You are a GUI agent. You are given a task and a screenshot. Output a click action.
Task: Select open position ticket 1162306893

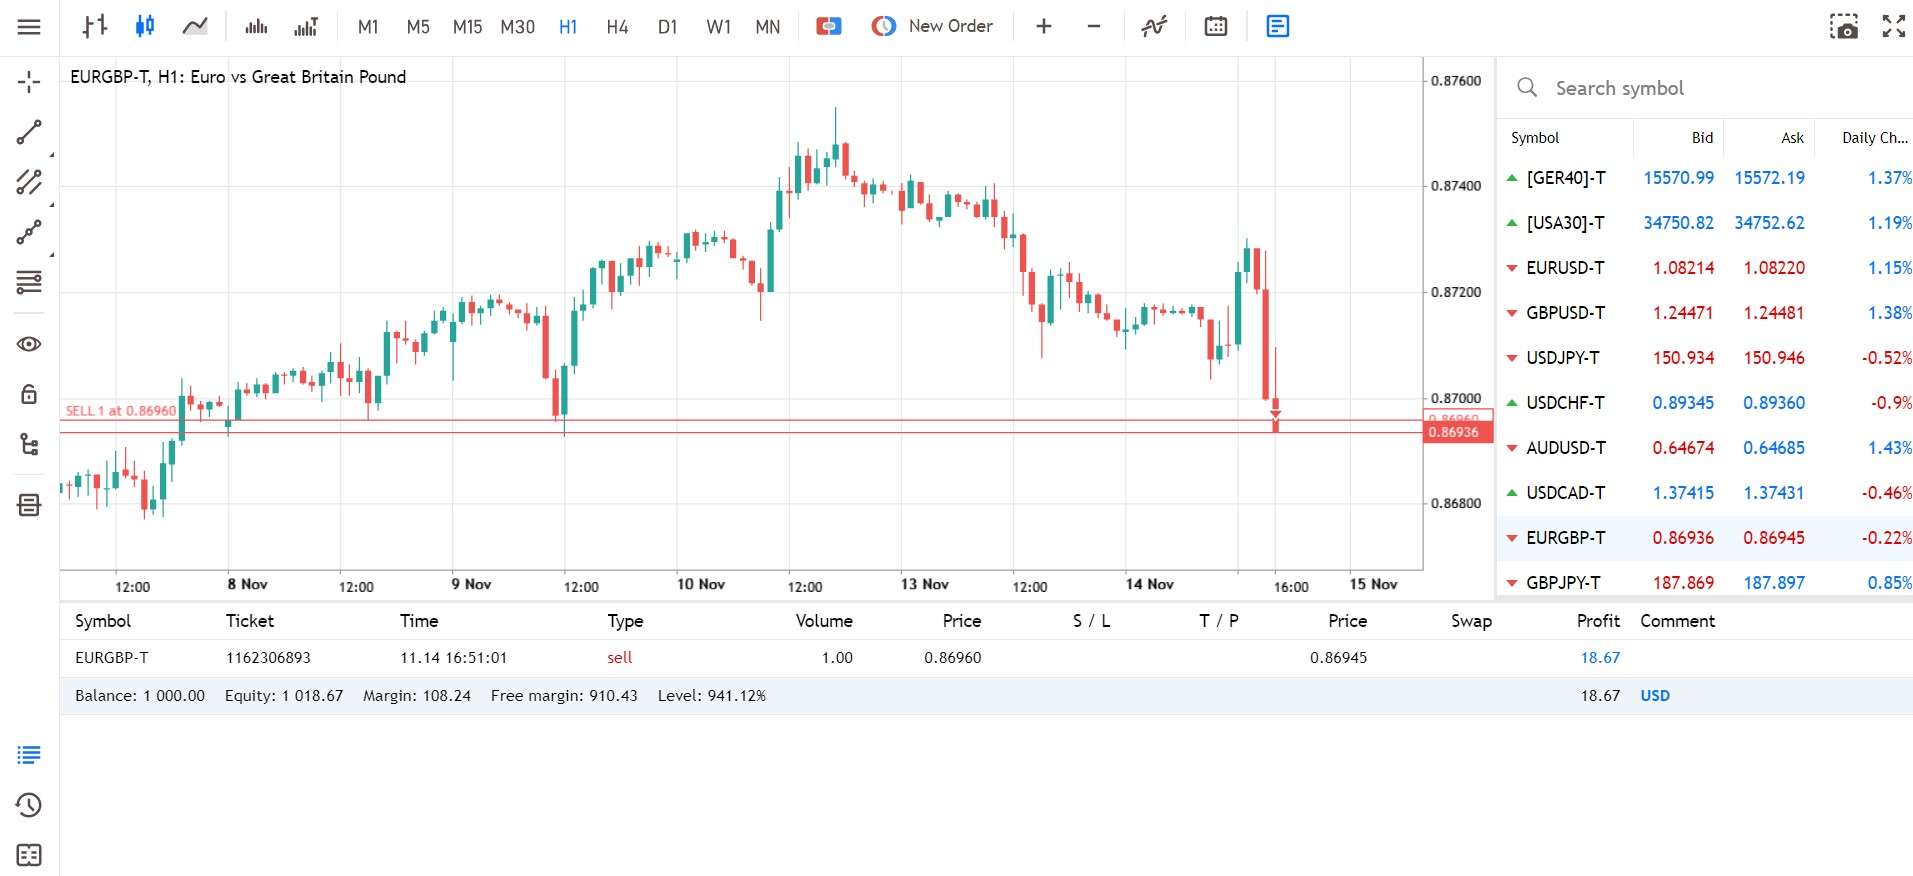(268, 658)
